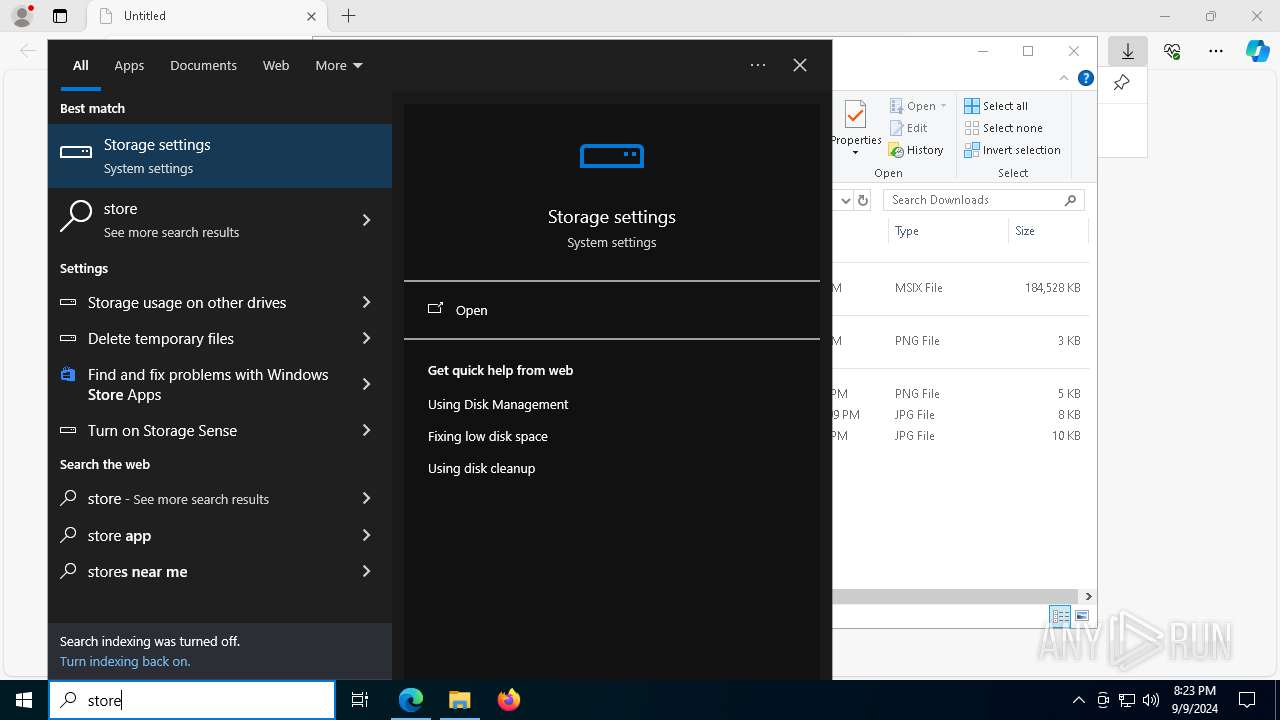
Task: Expand the More filter dropdown
Action: [x=338, y=65]
